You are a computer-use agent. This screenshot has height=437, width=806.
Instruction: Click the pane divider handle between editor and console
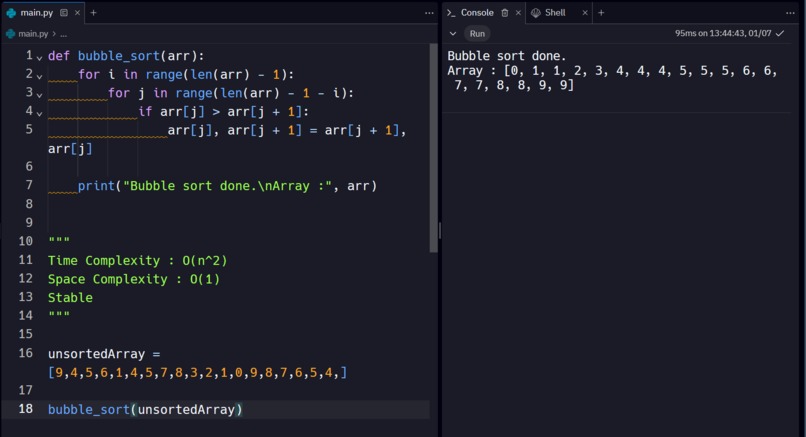[x=440, y=231]
